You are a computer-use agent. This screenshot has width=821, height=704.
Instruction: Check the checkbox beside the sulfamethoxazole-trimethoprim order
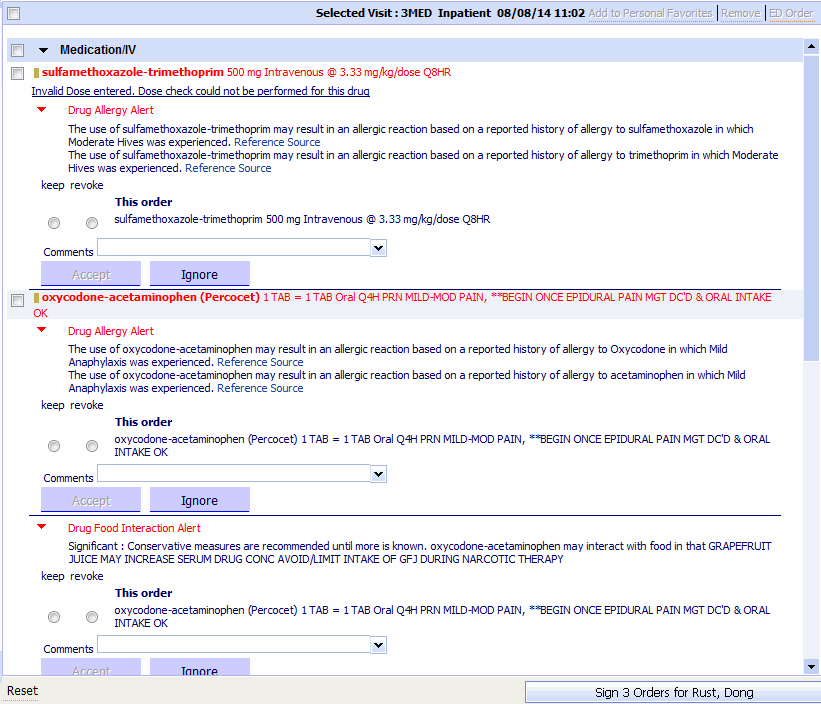pos(16,73)
